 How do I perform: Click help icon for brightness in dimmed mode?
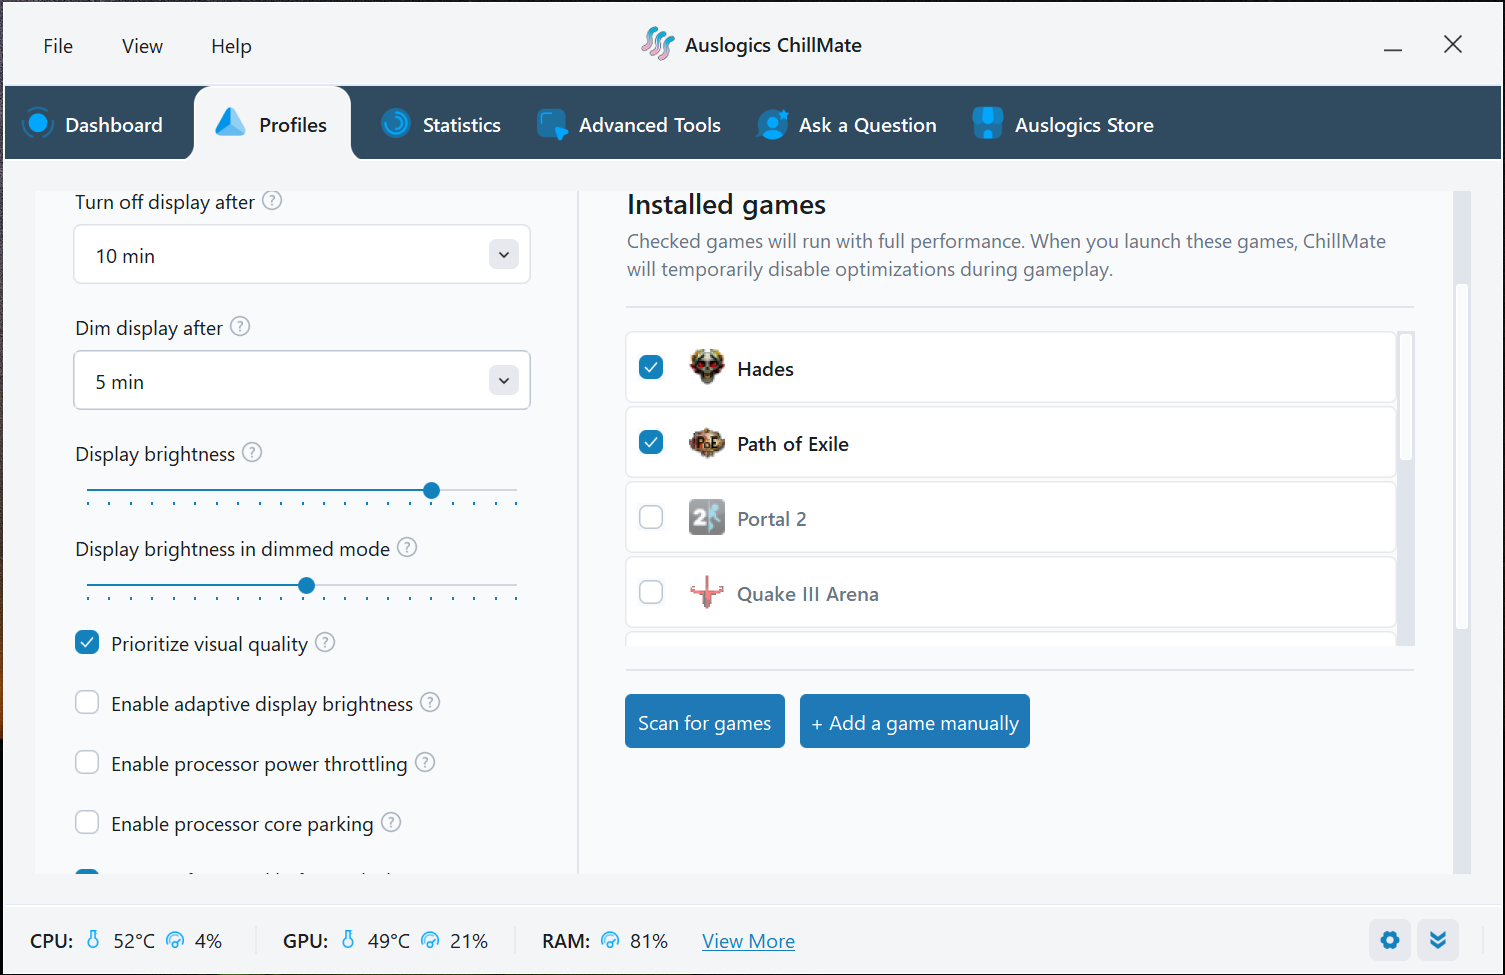(407, 548)
